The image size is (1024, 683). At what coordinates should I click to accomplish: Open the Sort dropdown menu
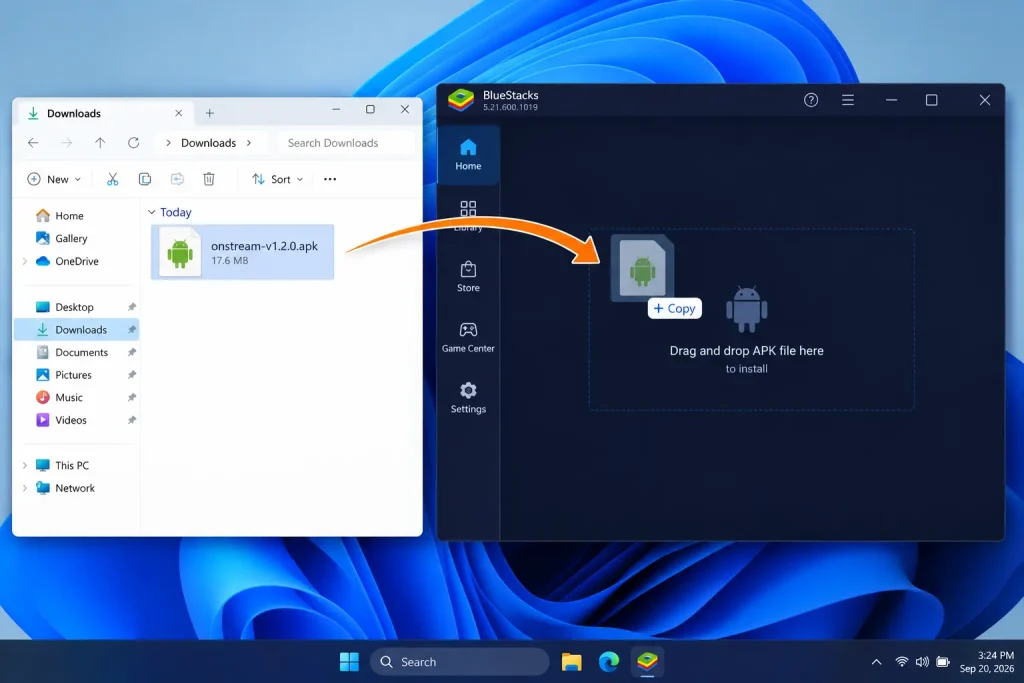[x=278, y=179]
